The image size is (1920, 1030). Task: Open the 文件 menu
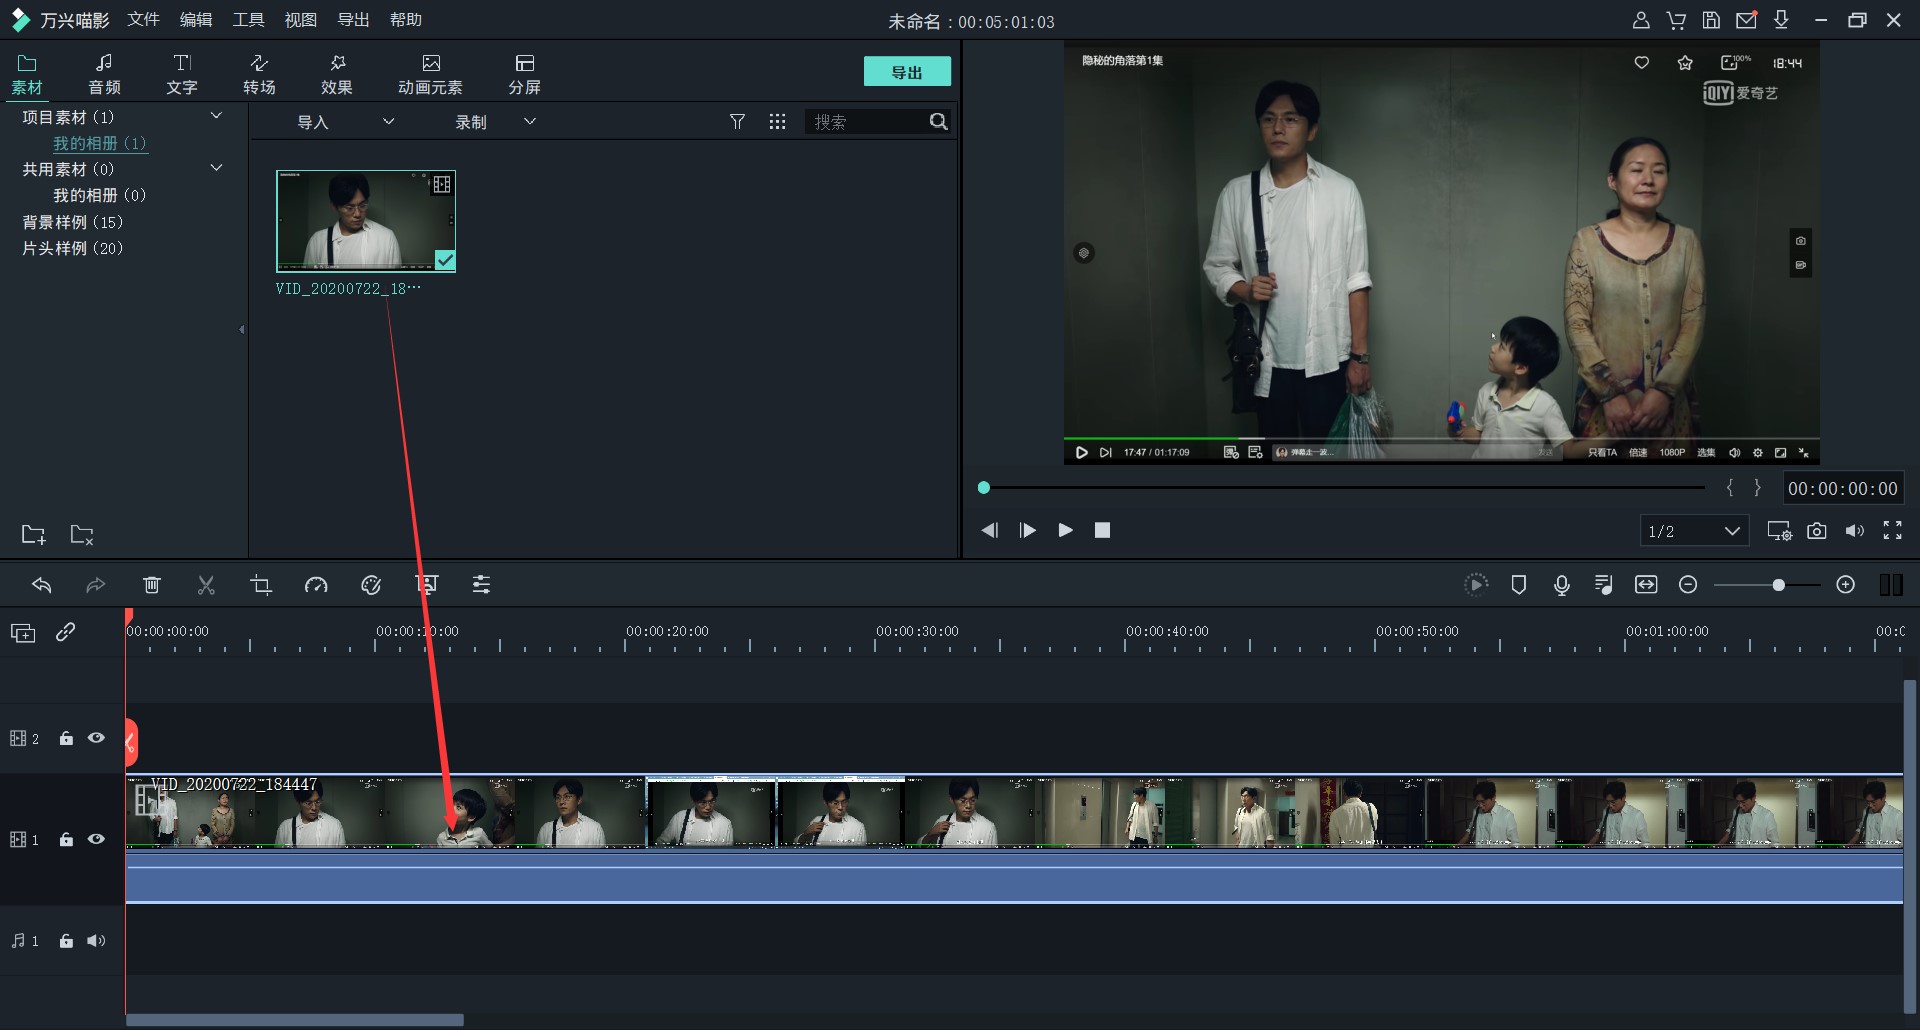coord(143,20)
